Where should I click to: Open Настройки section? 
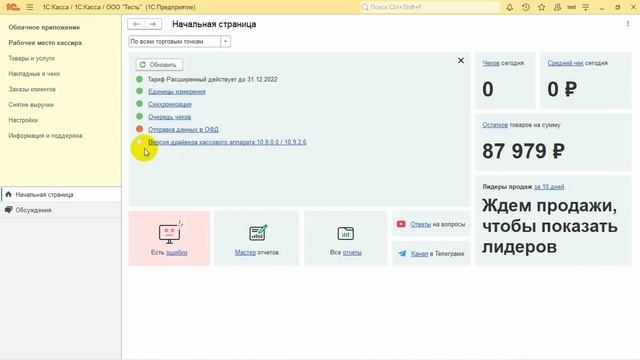point(23,120)
